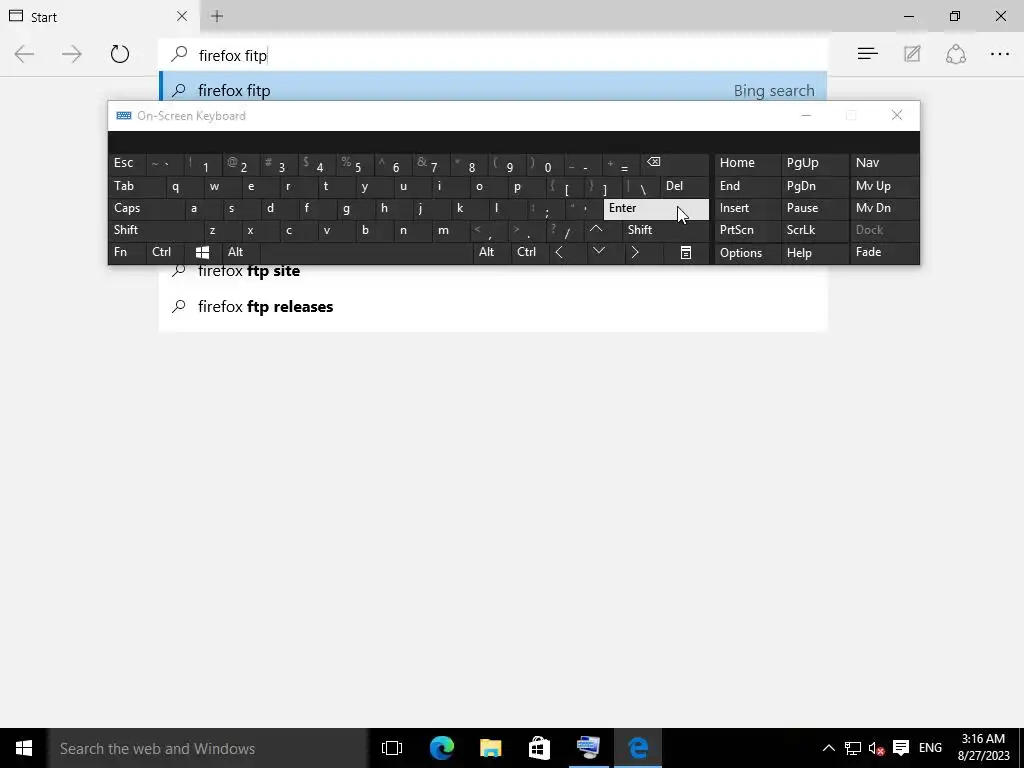Screen dimensions: 1024x768
Task: Click the Pause key
Action: [x=814, y=208]
